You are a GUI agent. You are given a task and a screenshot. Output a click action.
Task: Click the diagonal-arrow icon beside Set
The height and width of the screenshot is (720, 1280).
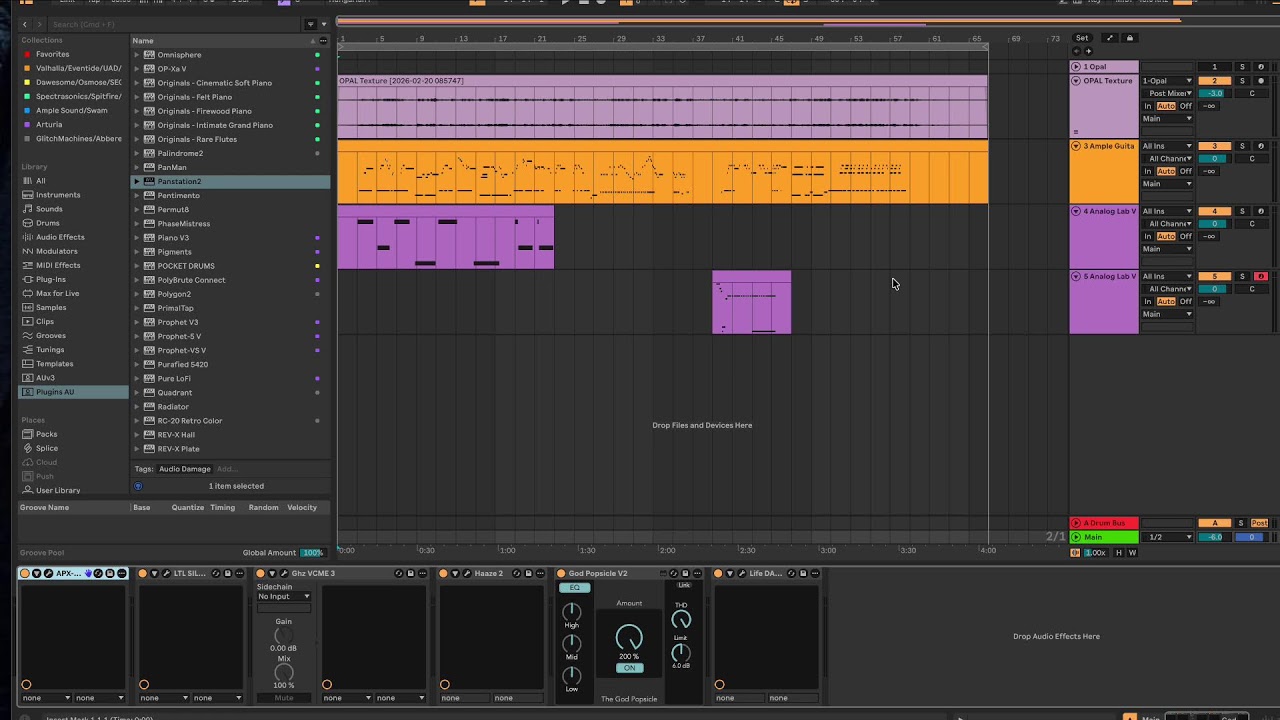point(1109,38)
